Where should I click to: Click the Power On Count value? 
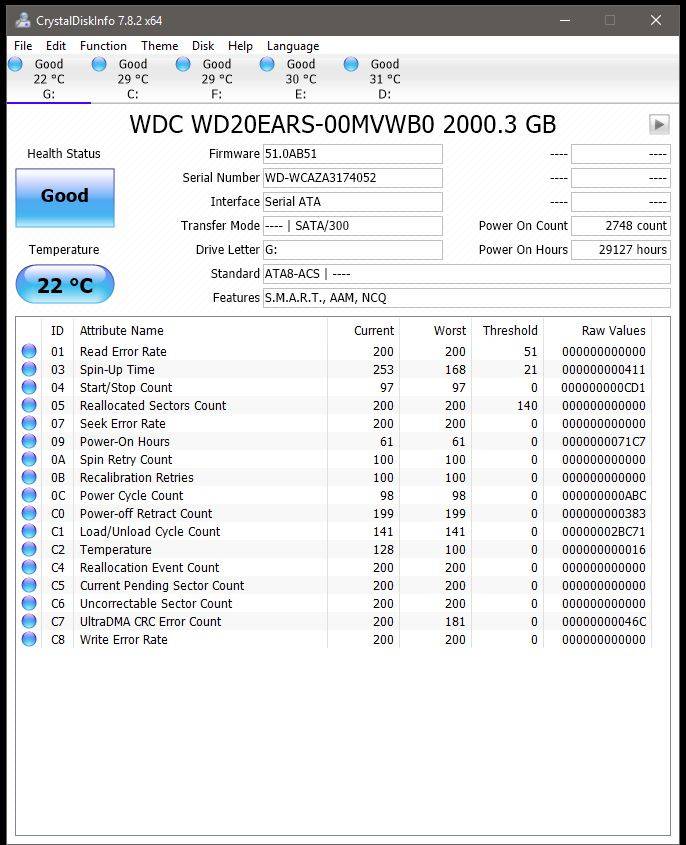(621, 226)
